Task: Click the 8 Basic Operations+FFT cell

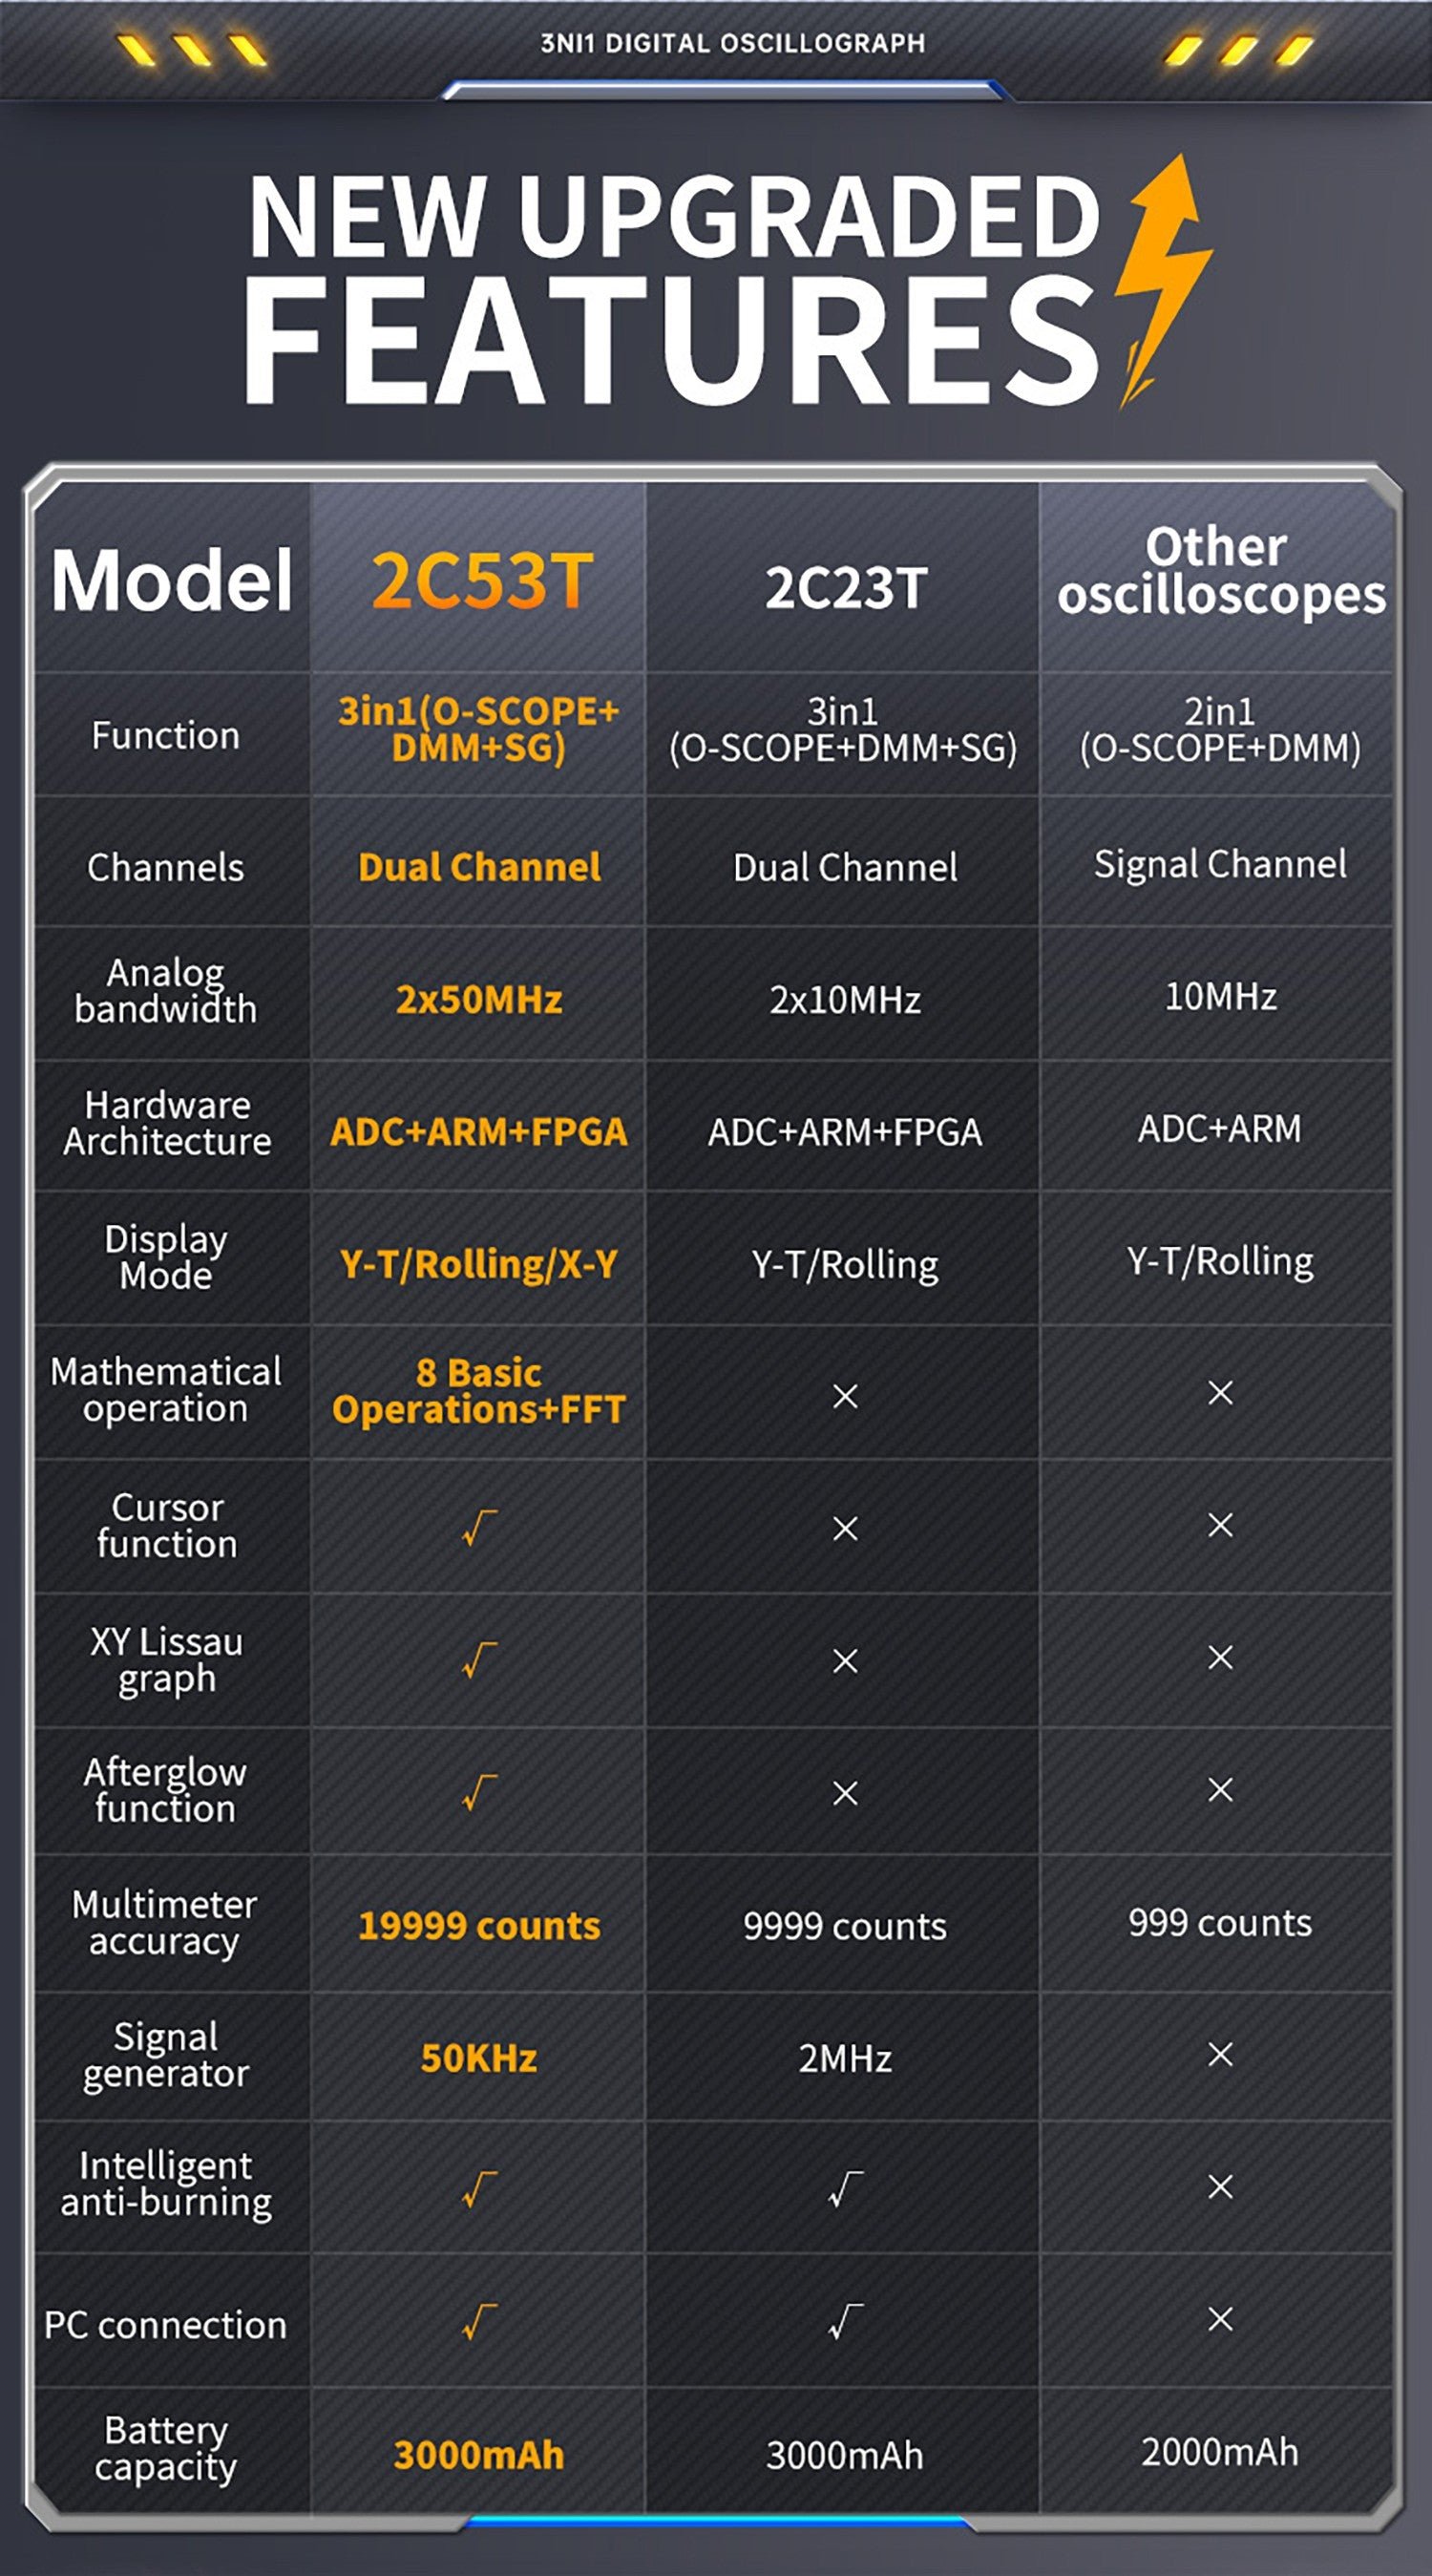Action: 479,1391
